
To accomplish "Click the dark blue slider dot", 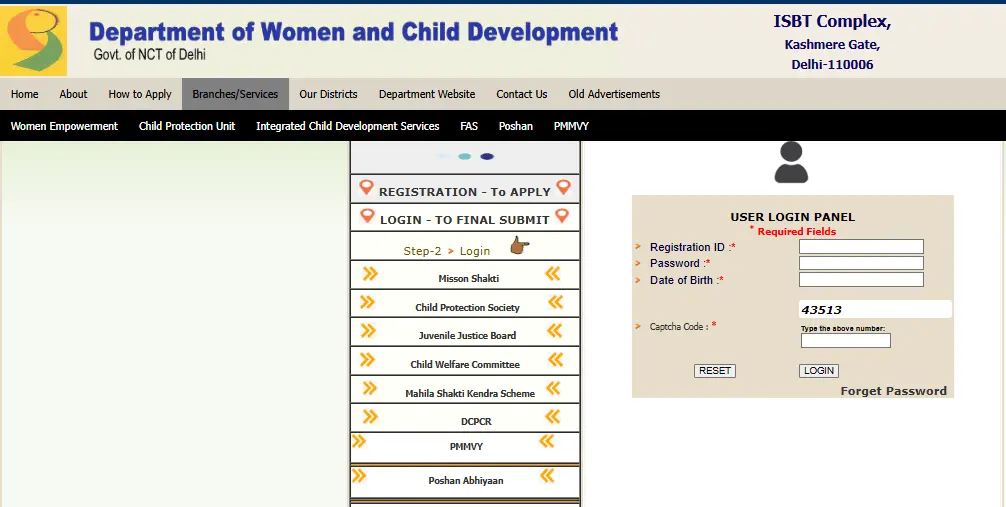I will (x=487, y=157).
